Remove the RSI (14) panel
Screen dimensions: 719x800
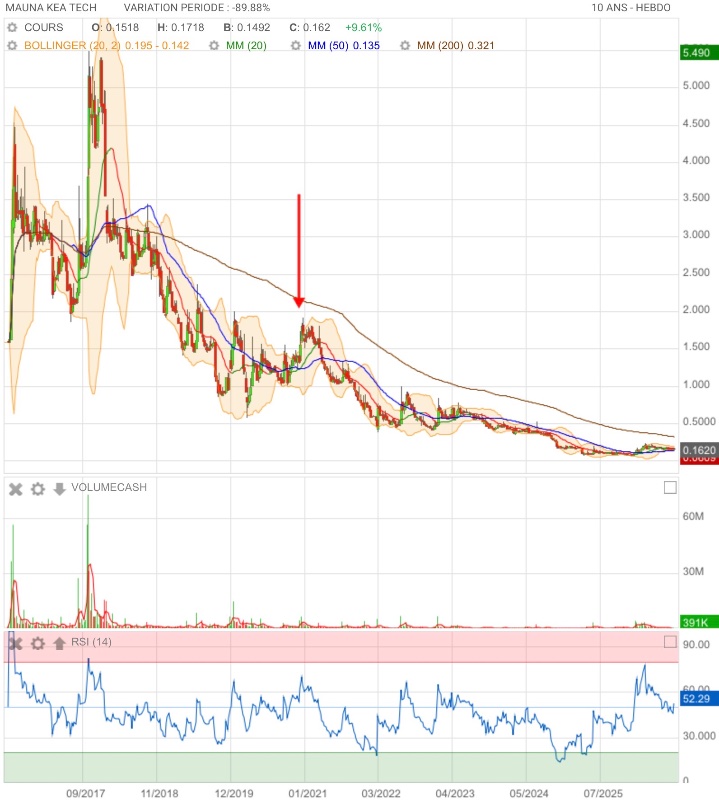click(16, 643)
